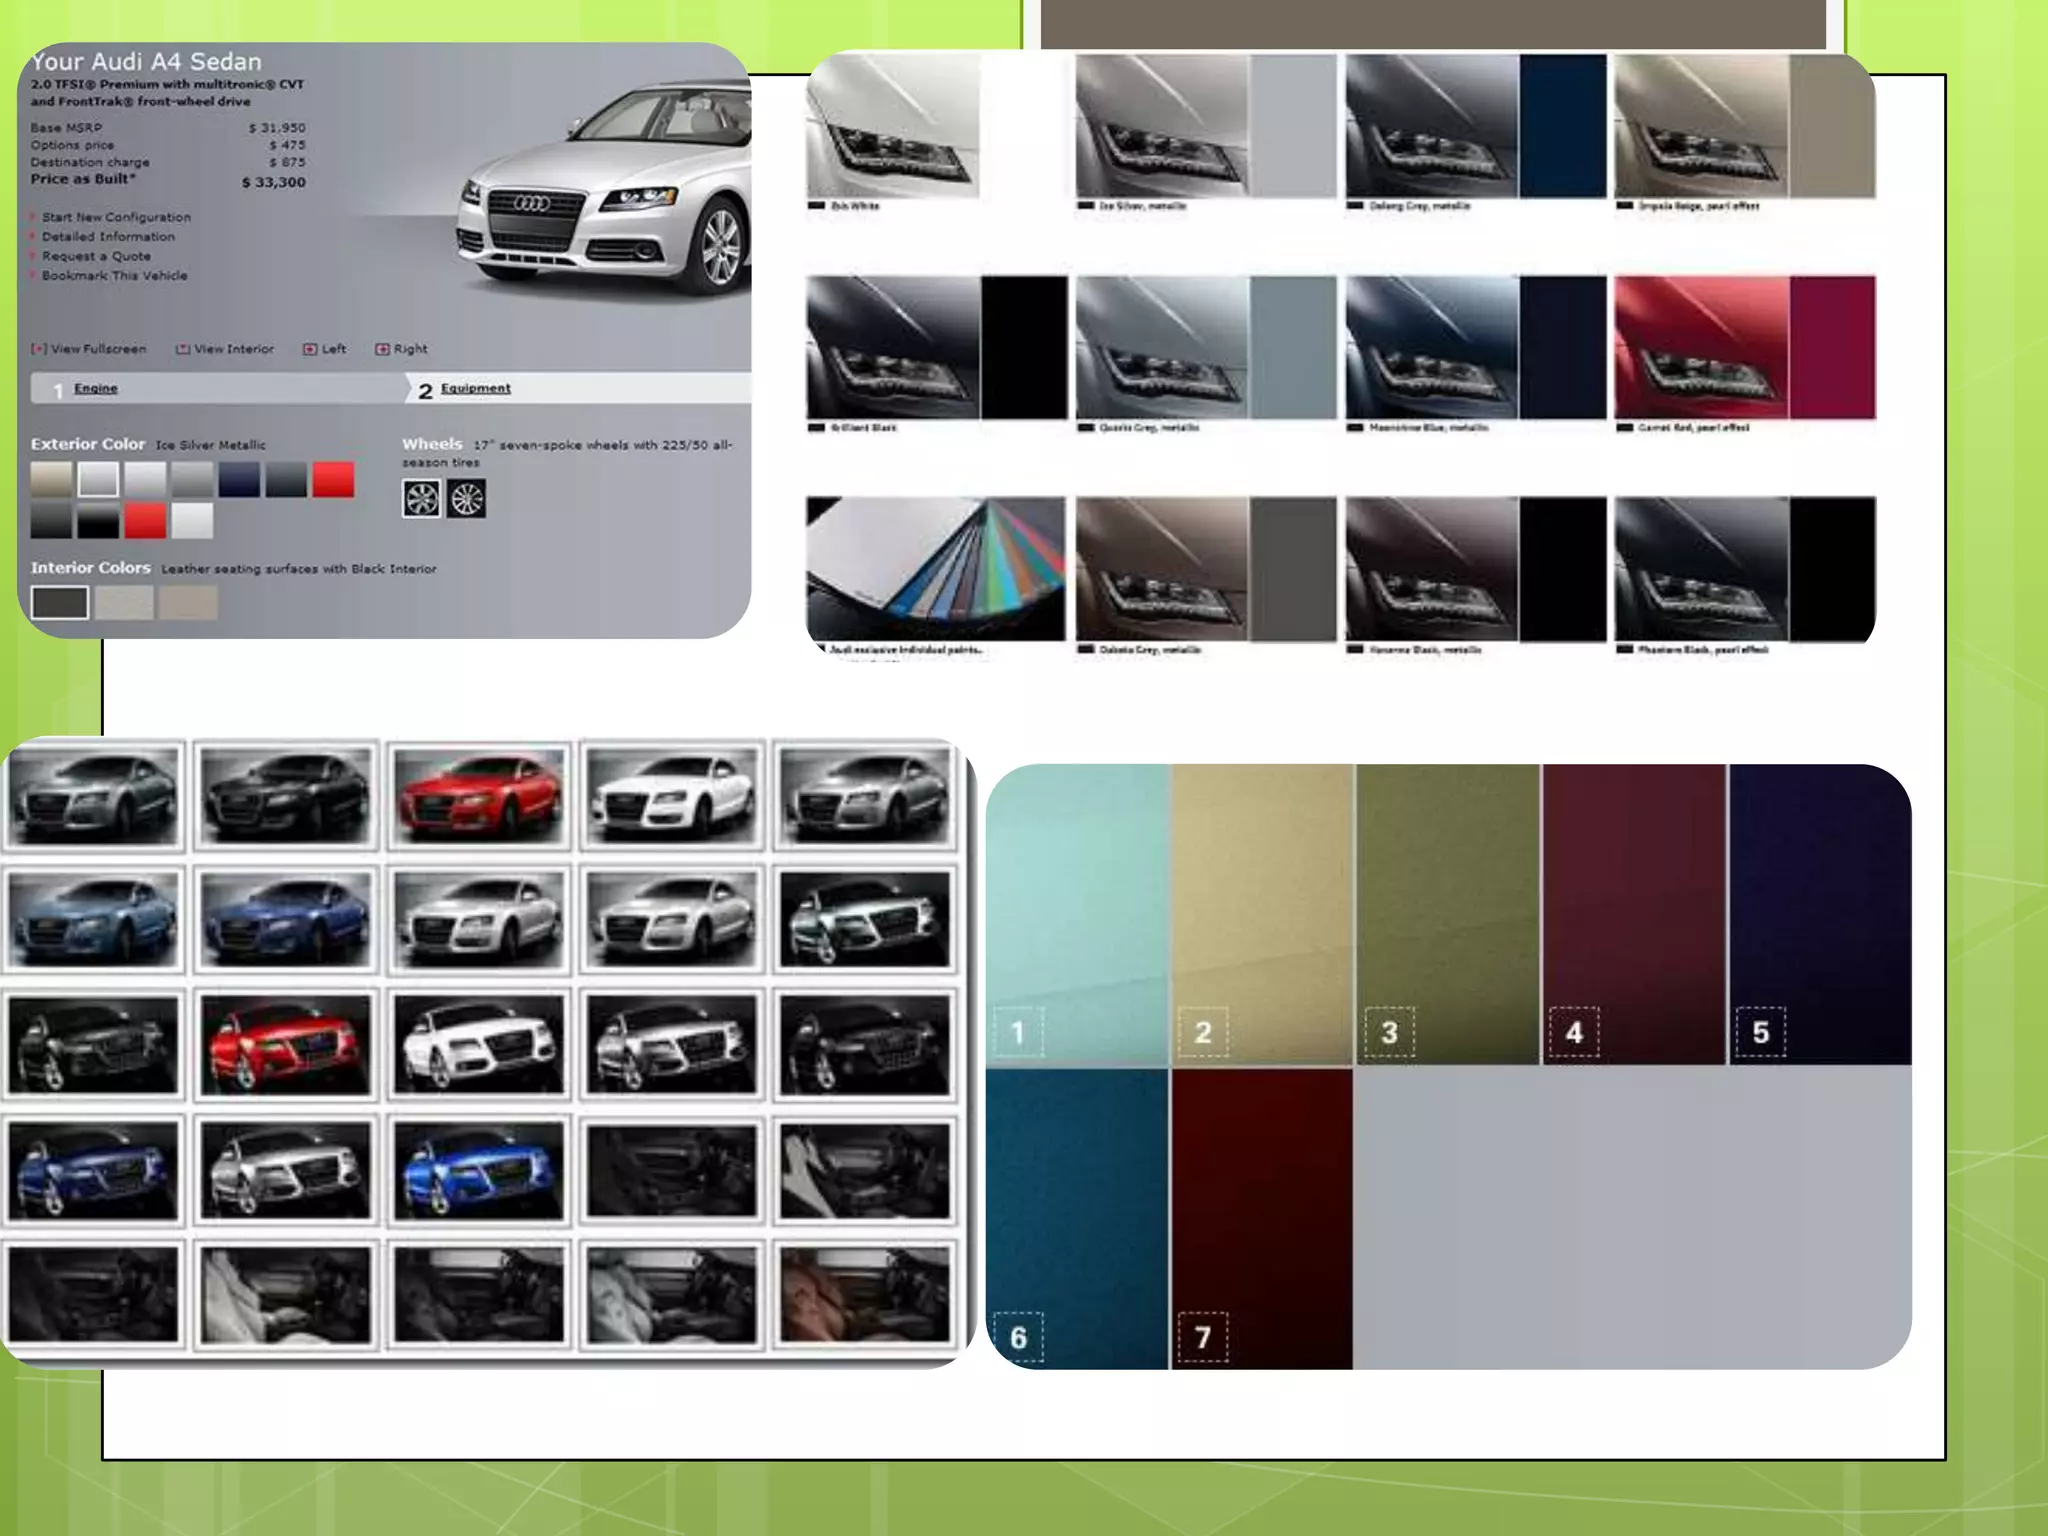Select the multi-spoke second wheel icon
2048x1536 pixels.
click(467, 498)
